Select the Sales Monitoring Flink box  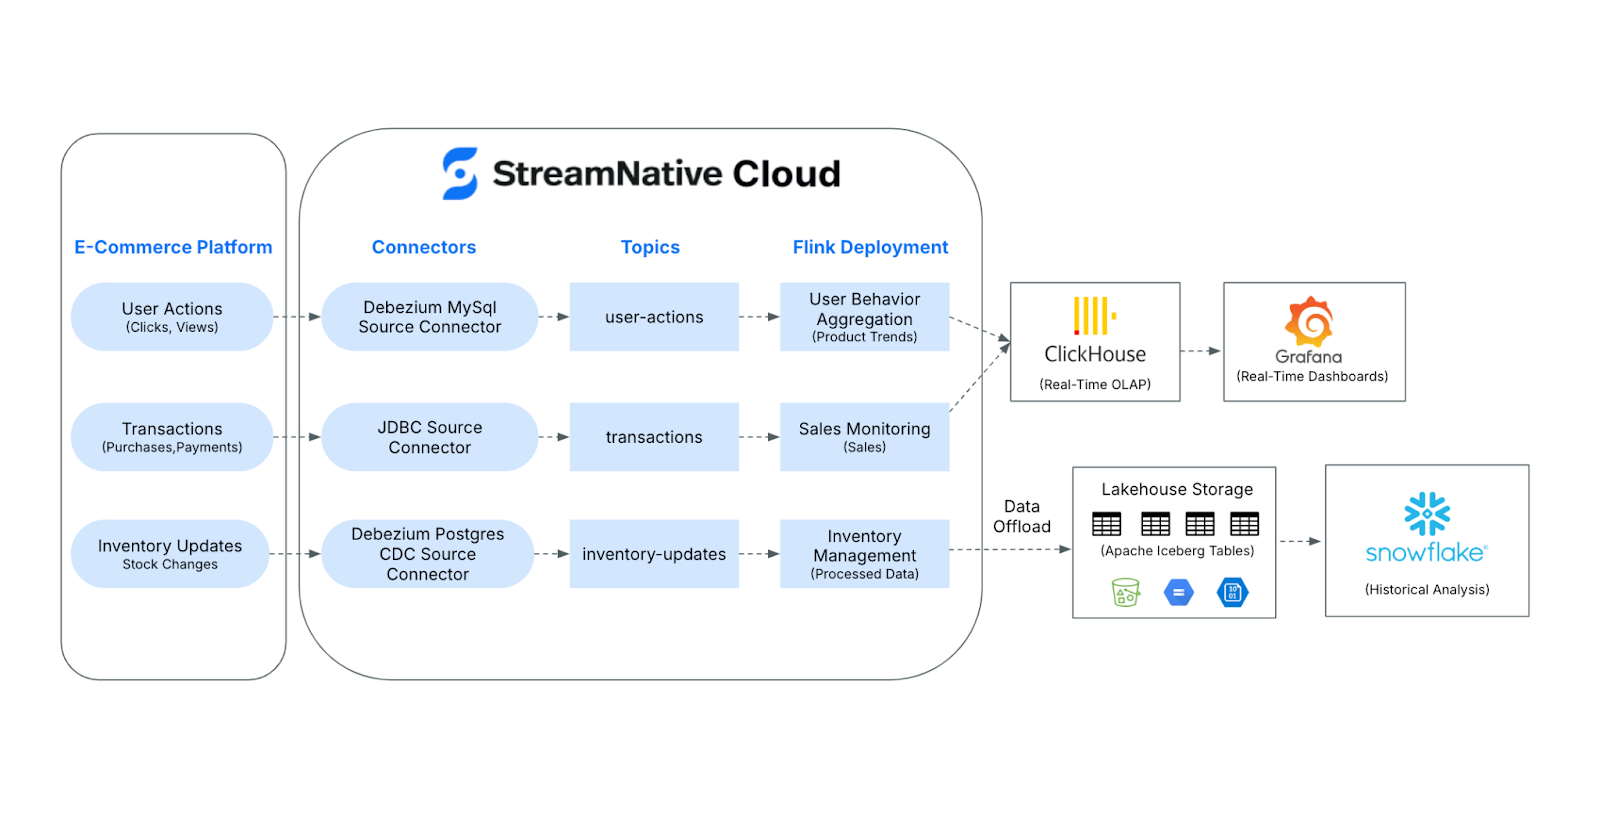point(864,437)
